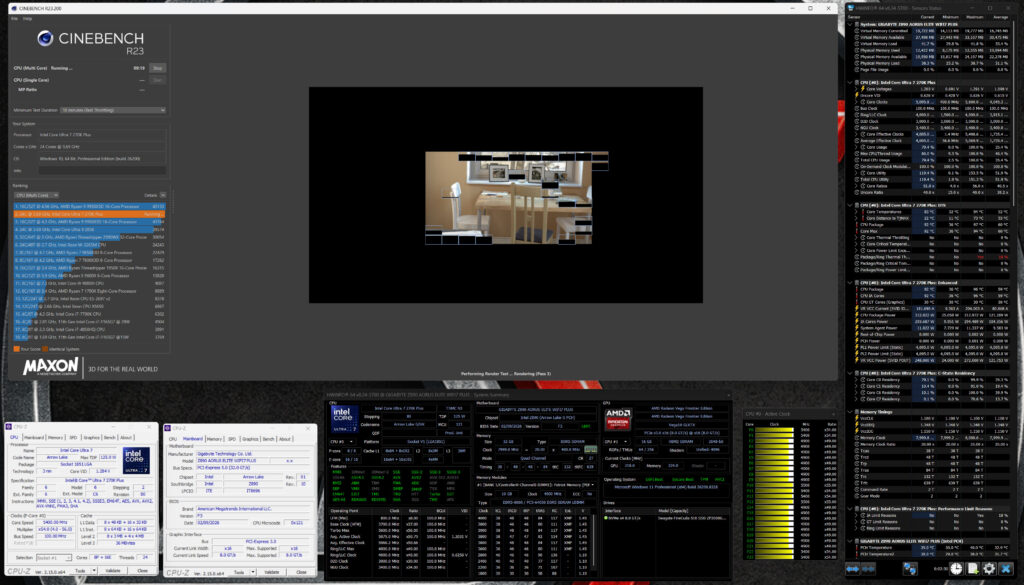Reset sensor min/max with clock icon
1024x585 pixels.
pos(956,569)
